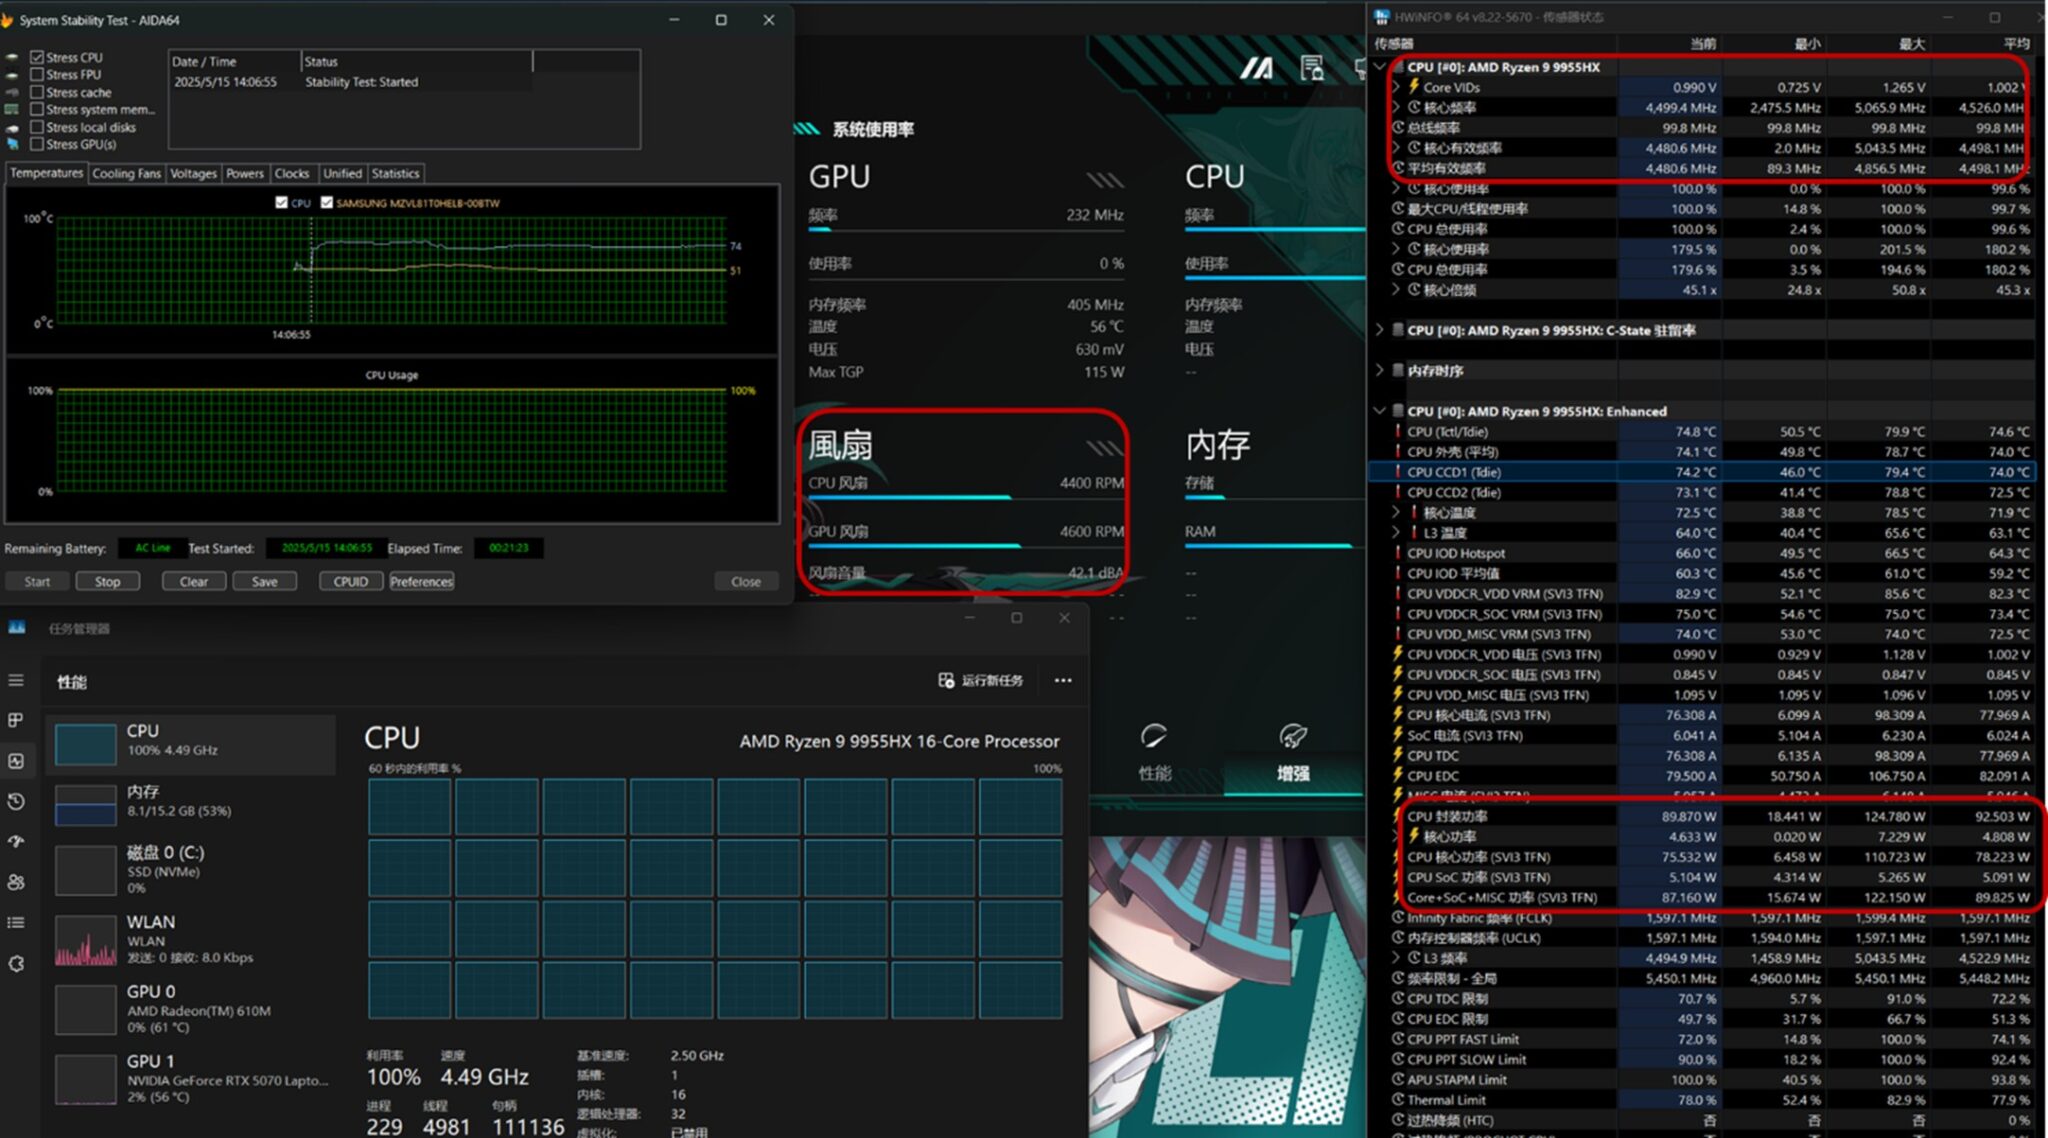Screen dimensions: 2048x1138
Task: Click GPU 风扇 speed bar
Action: pyautogui.click(x=966, y=546)
